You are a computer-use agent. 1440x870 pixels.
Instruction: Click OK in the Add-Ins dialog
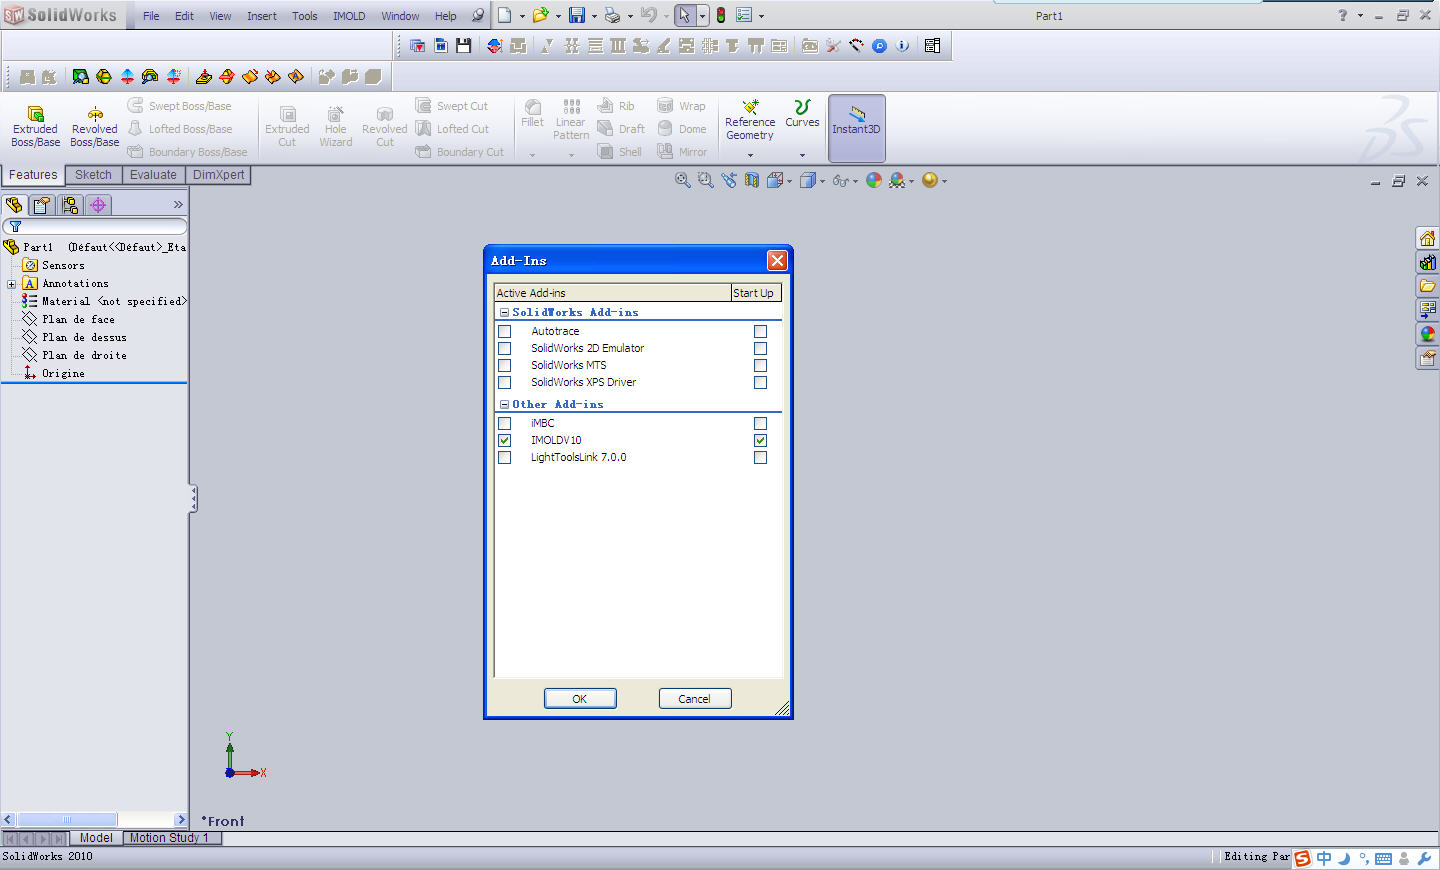pyautogui.click(x=580, y=699)
